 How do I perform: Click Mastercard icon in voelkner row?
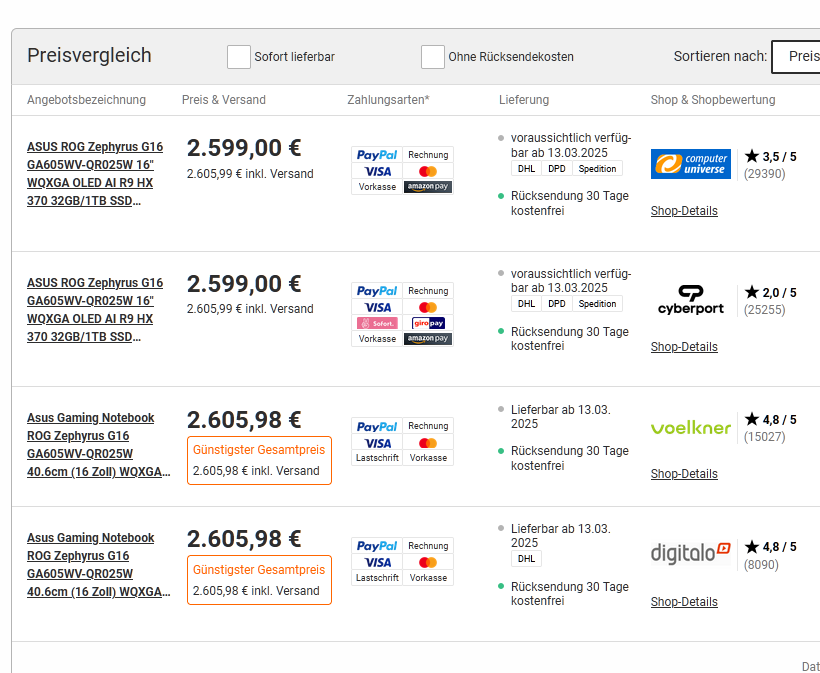[428, 442]
